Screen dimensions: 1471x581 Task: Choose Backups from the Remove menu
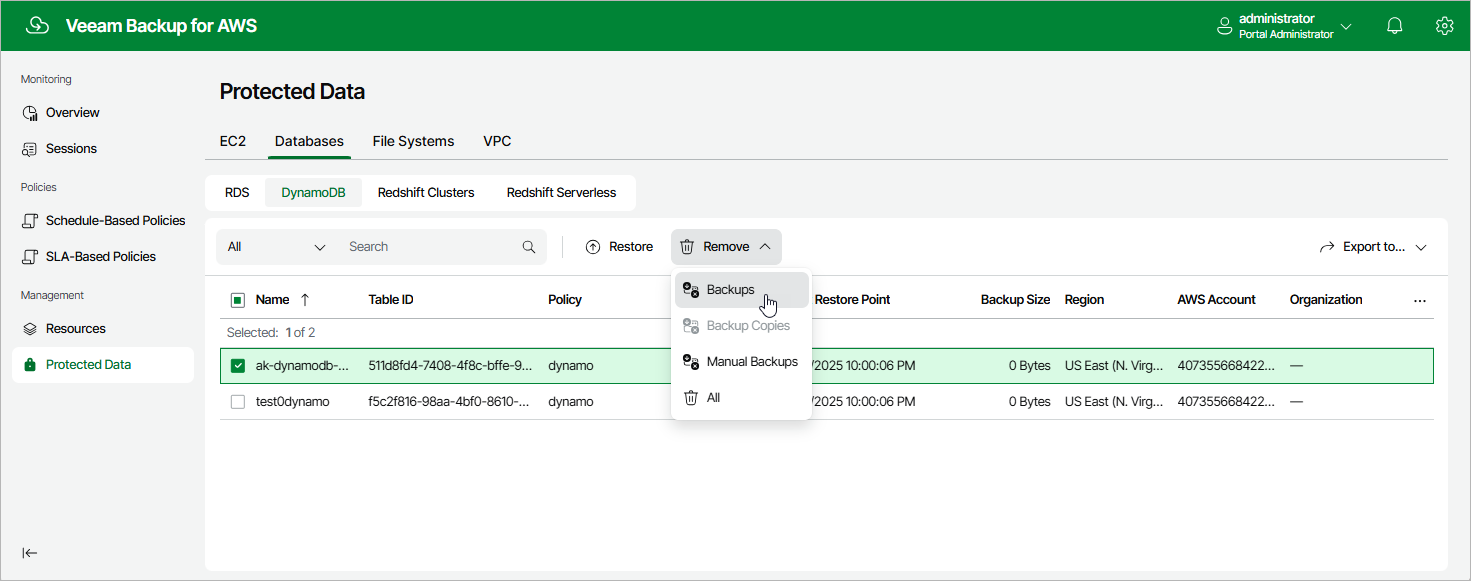pyautogui.click(x=741, y=290)
